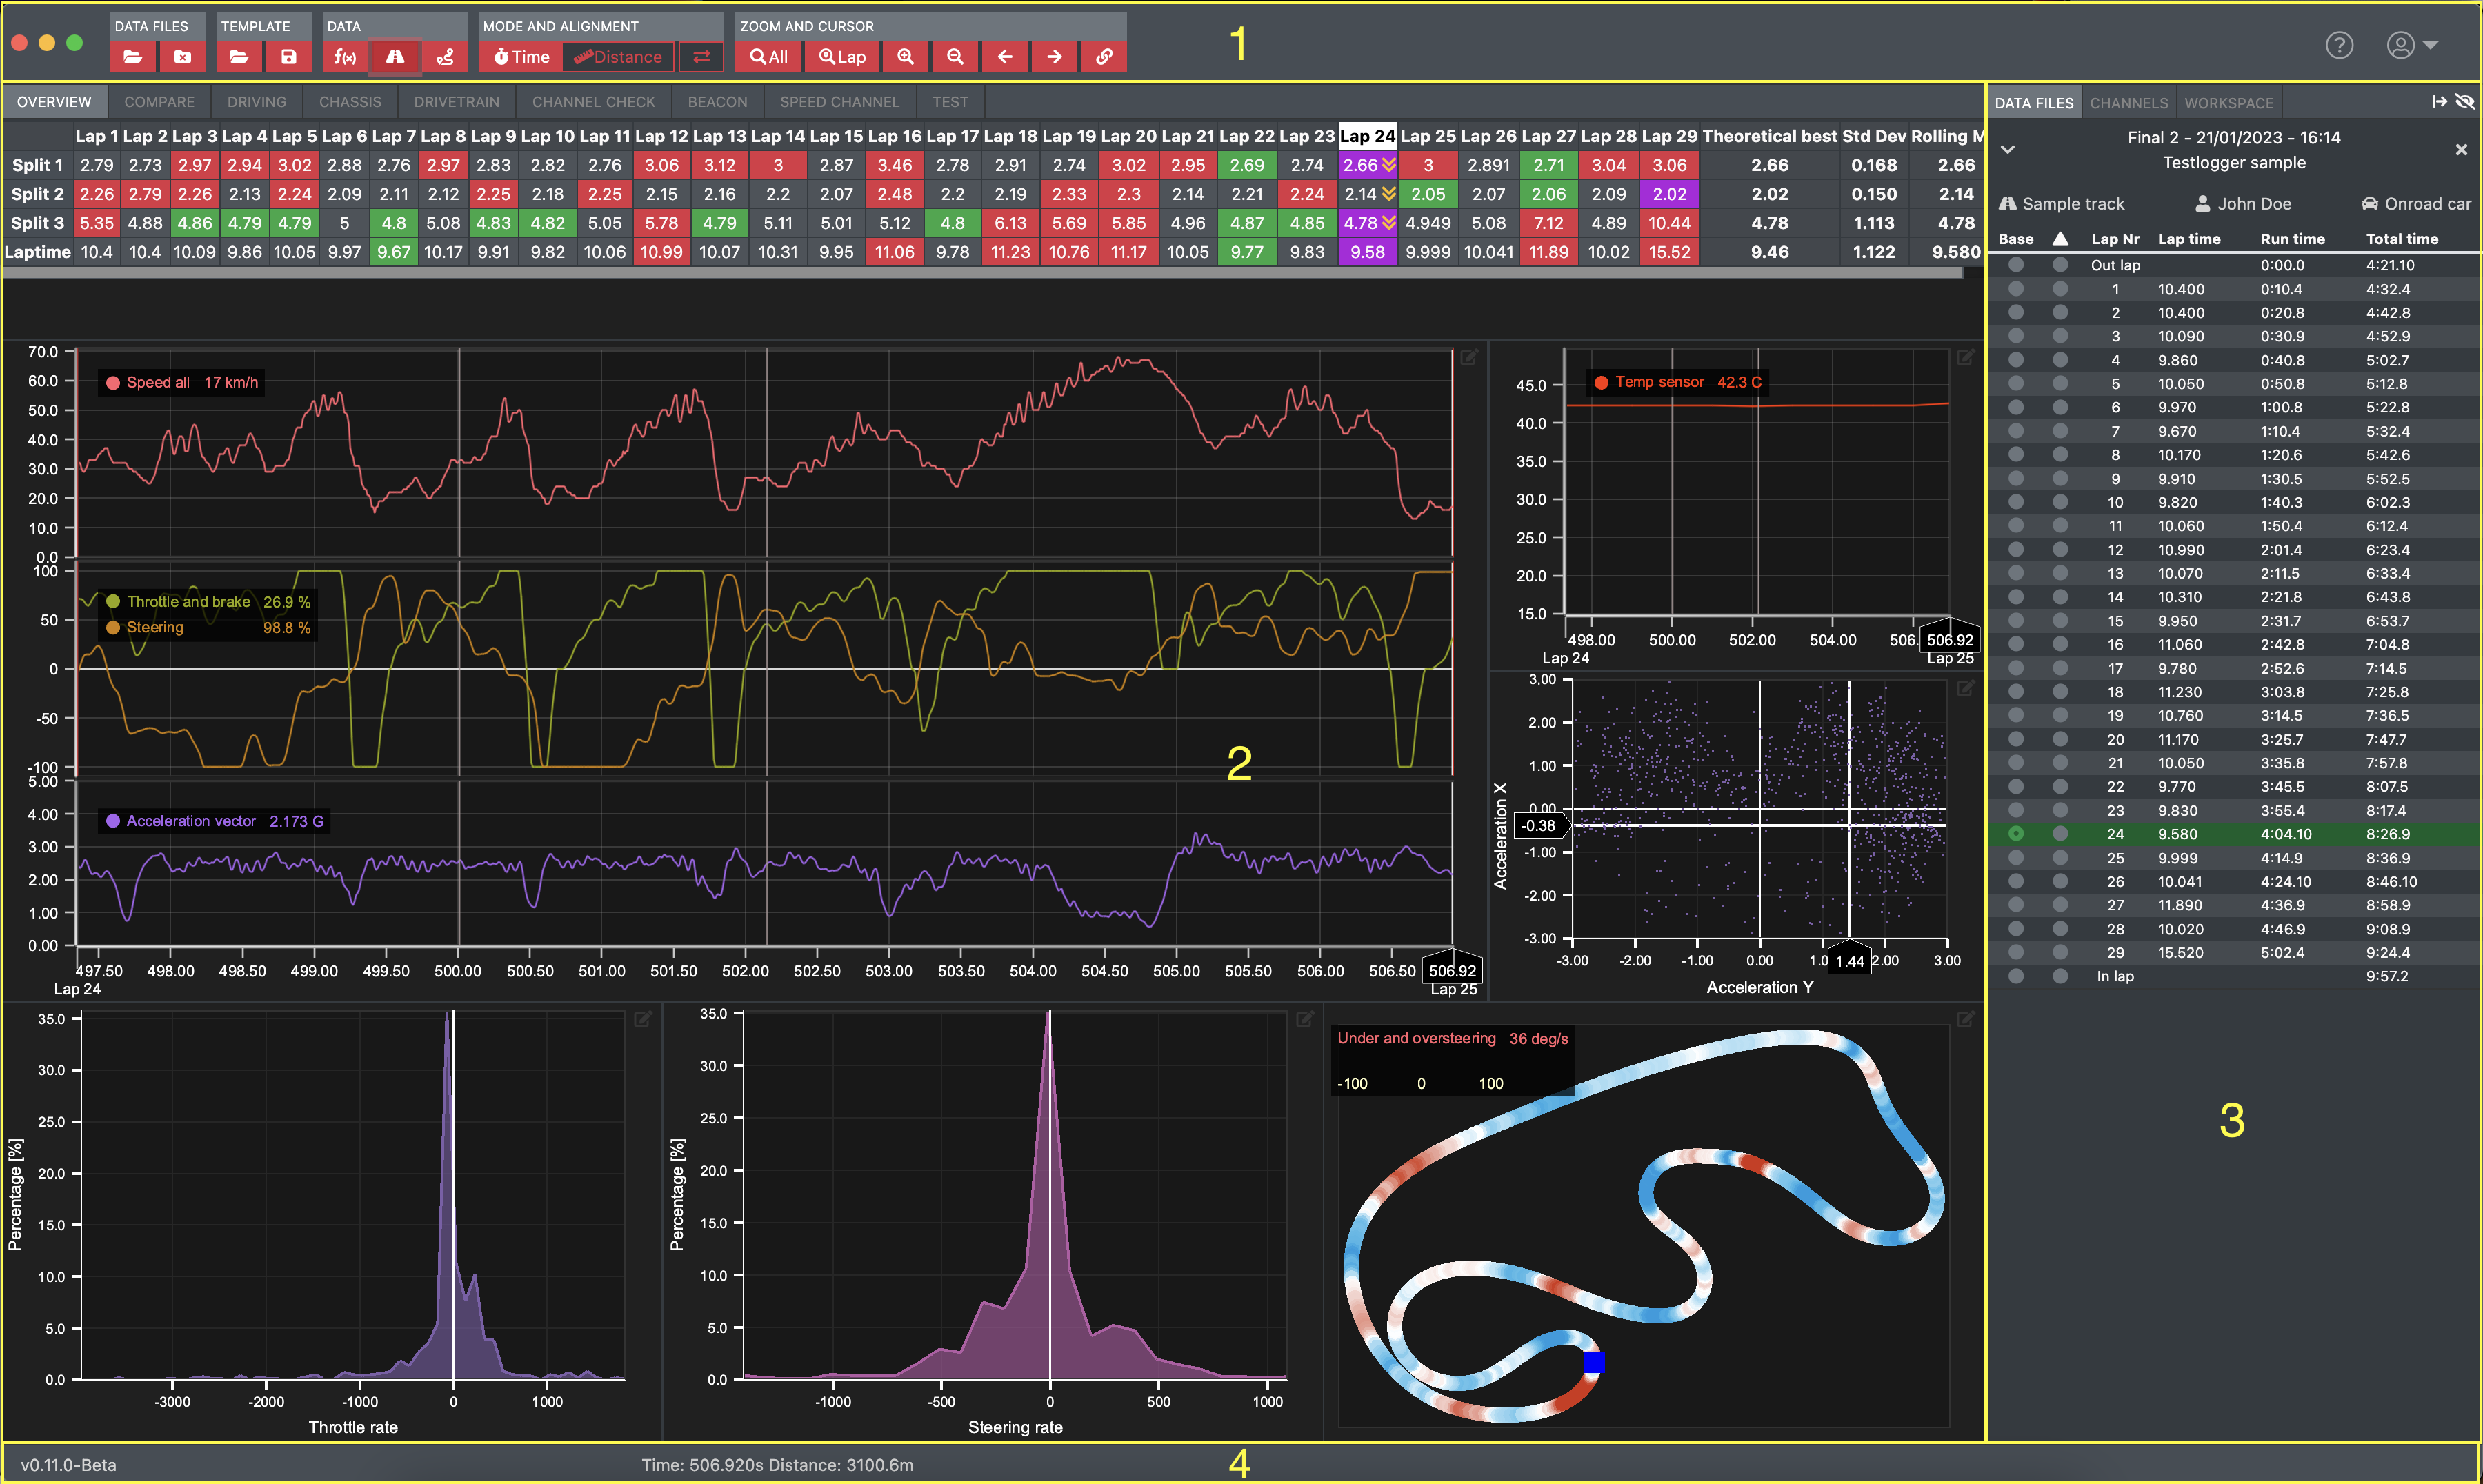
Task: Toggle hidden-eye icon in data panel header
Action: (x=2465, y=102)
